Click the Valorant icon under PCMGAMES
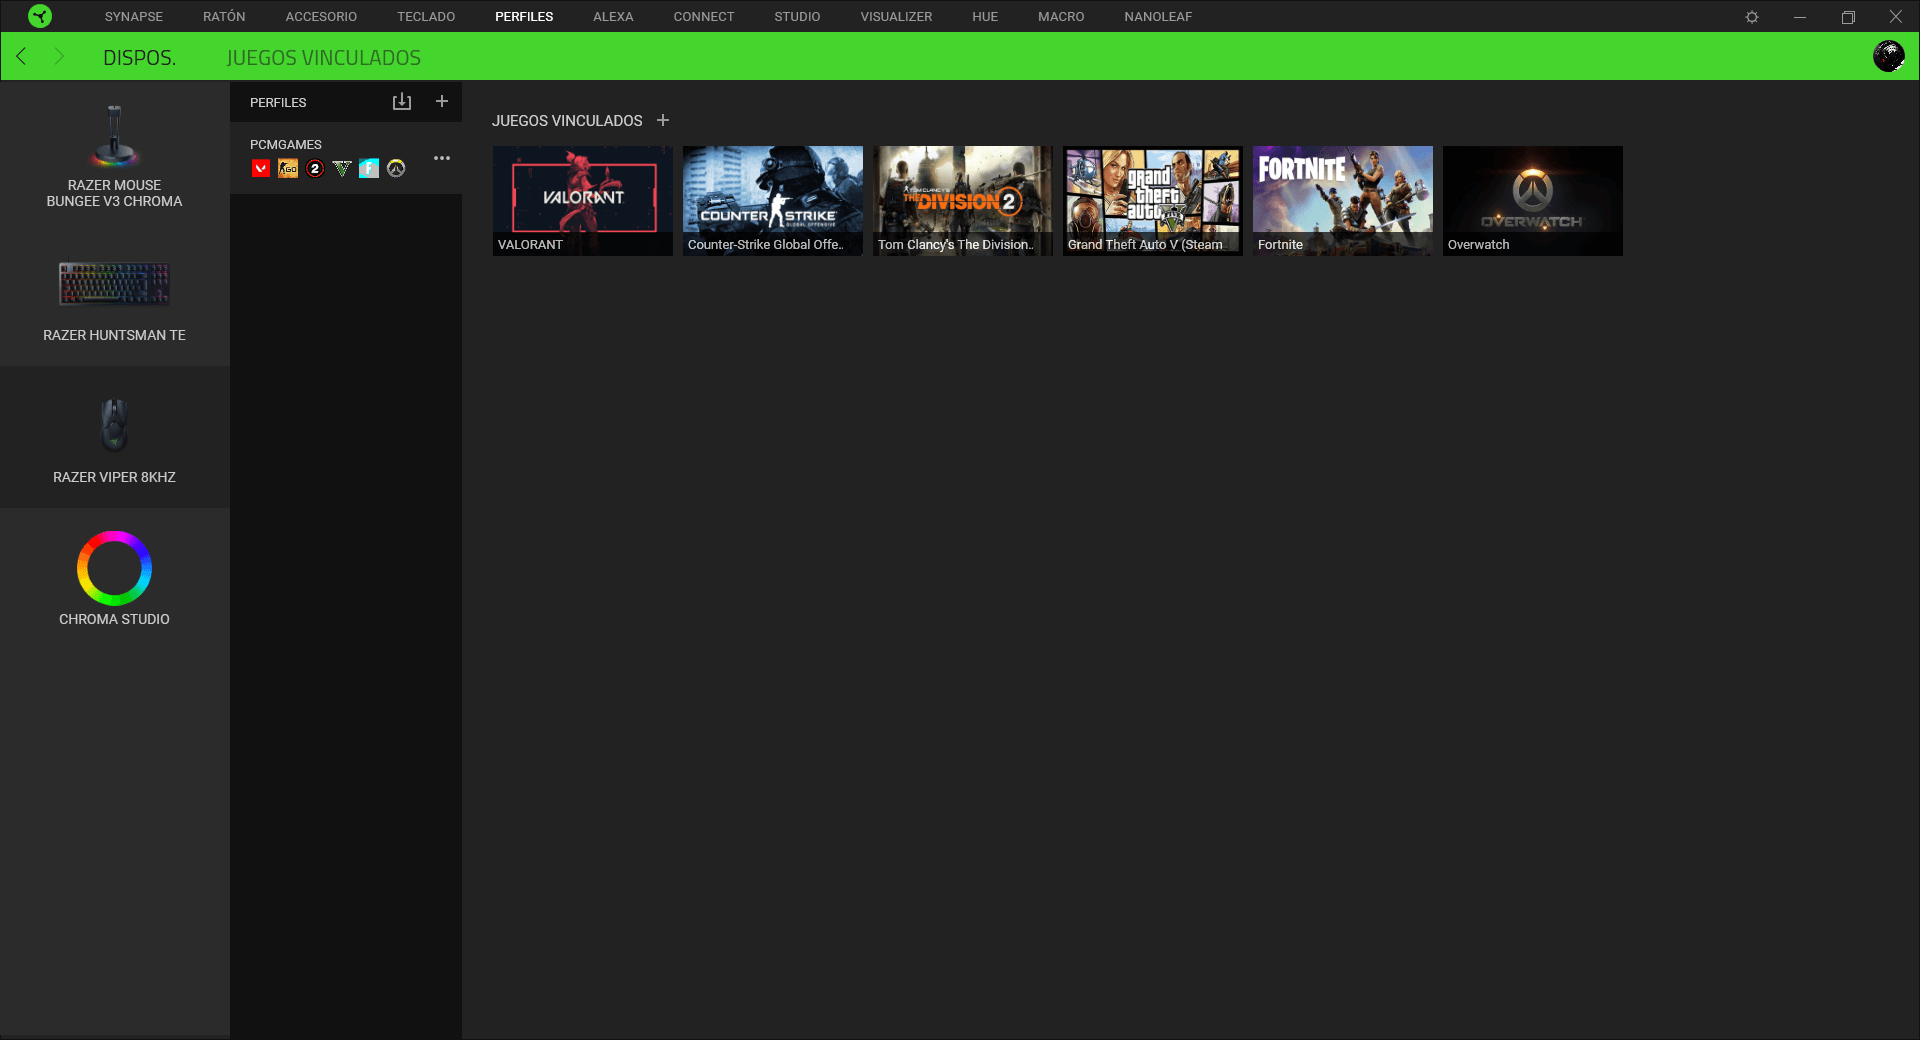The height and width of the screenshot is (1040, 1920). (261, 169)
